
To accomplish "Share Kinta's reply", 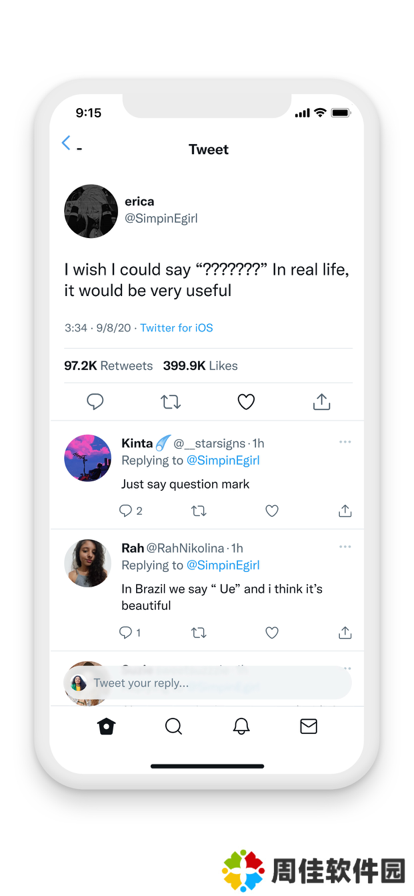I will point(345,510).
